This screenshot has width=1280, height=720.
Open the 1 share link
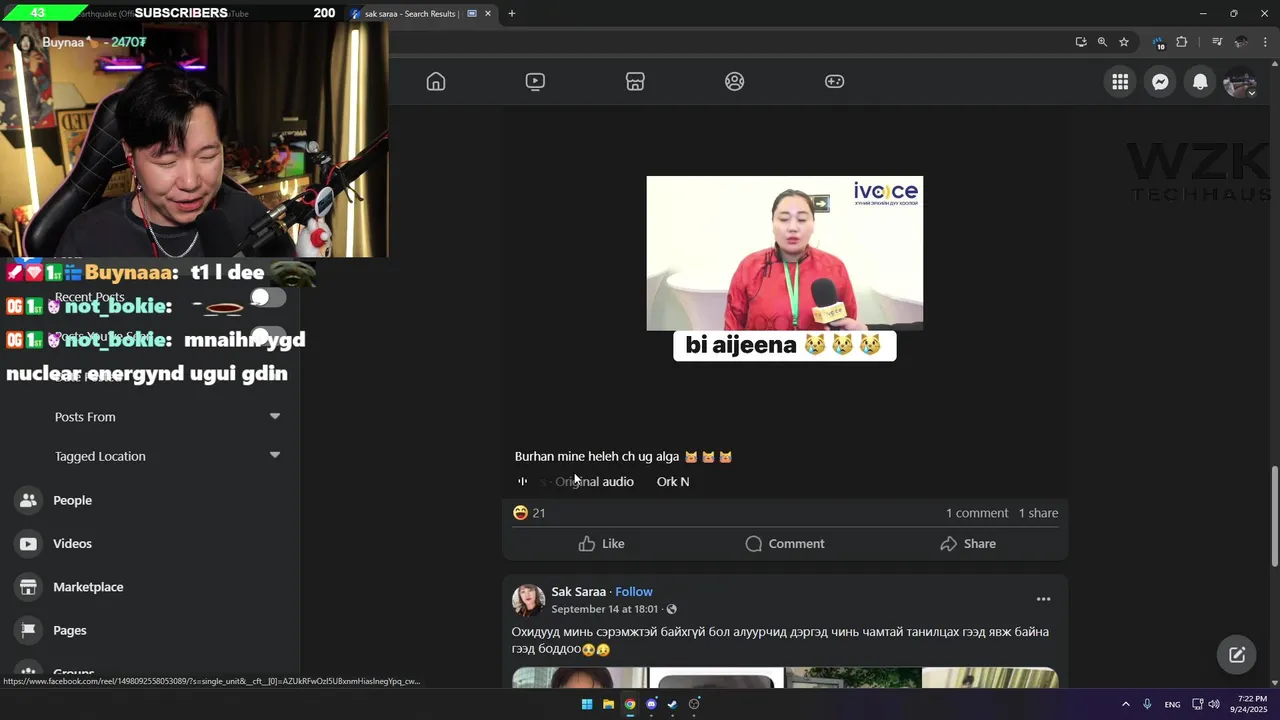point(1038,513)
